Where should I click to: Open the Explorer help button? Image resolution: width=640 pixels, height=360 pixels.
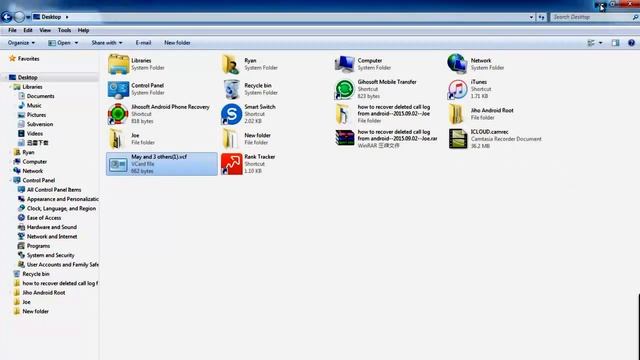(631, 43)
